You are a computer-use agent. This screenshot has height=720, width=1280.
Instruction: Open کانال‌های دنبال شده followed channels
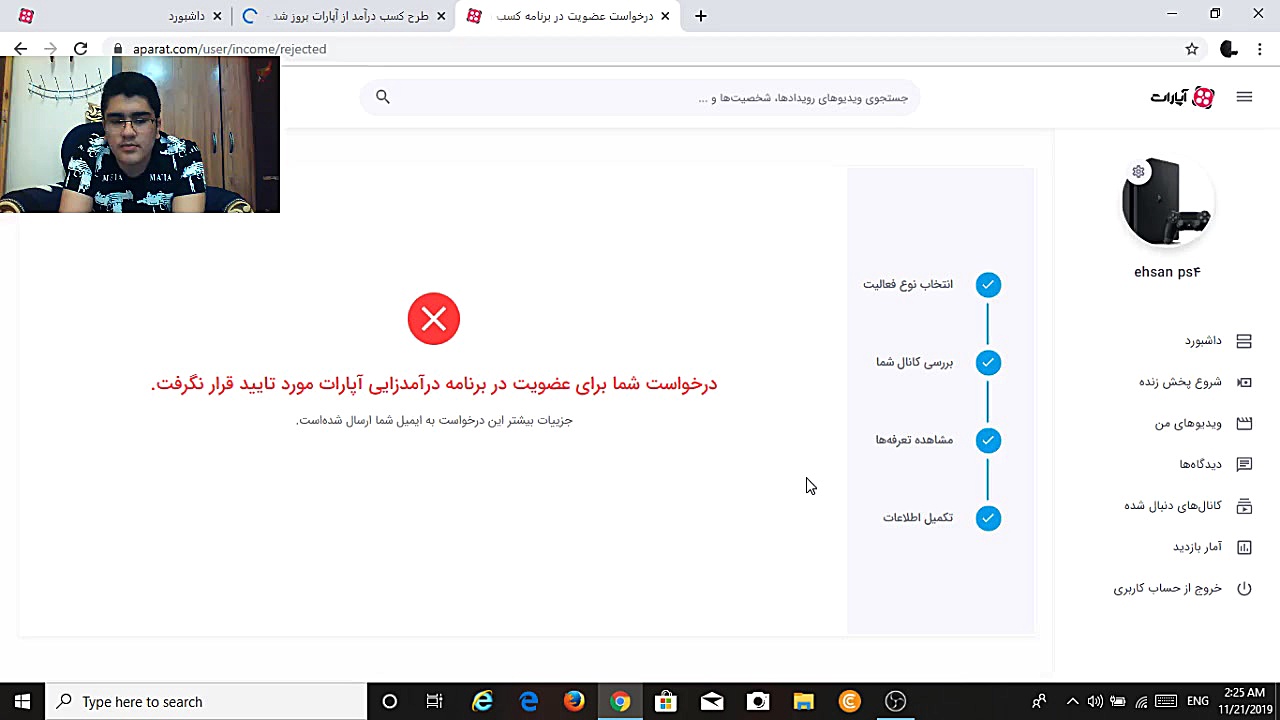(1244, 506)
